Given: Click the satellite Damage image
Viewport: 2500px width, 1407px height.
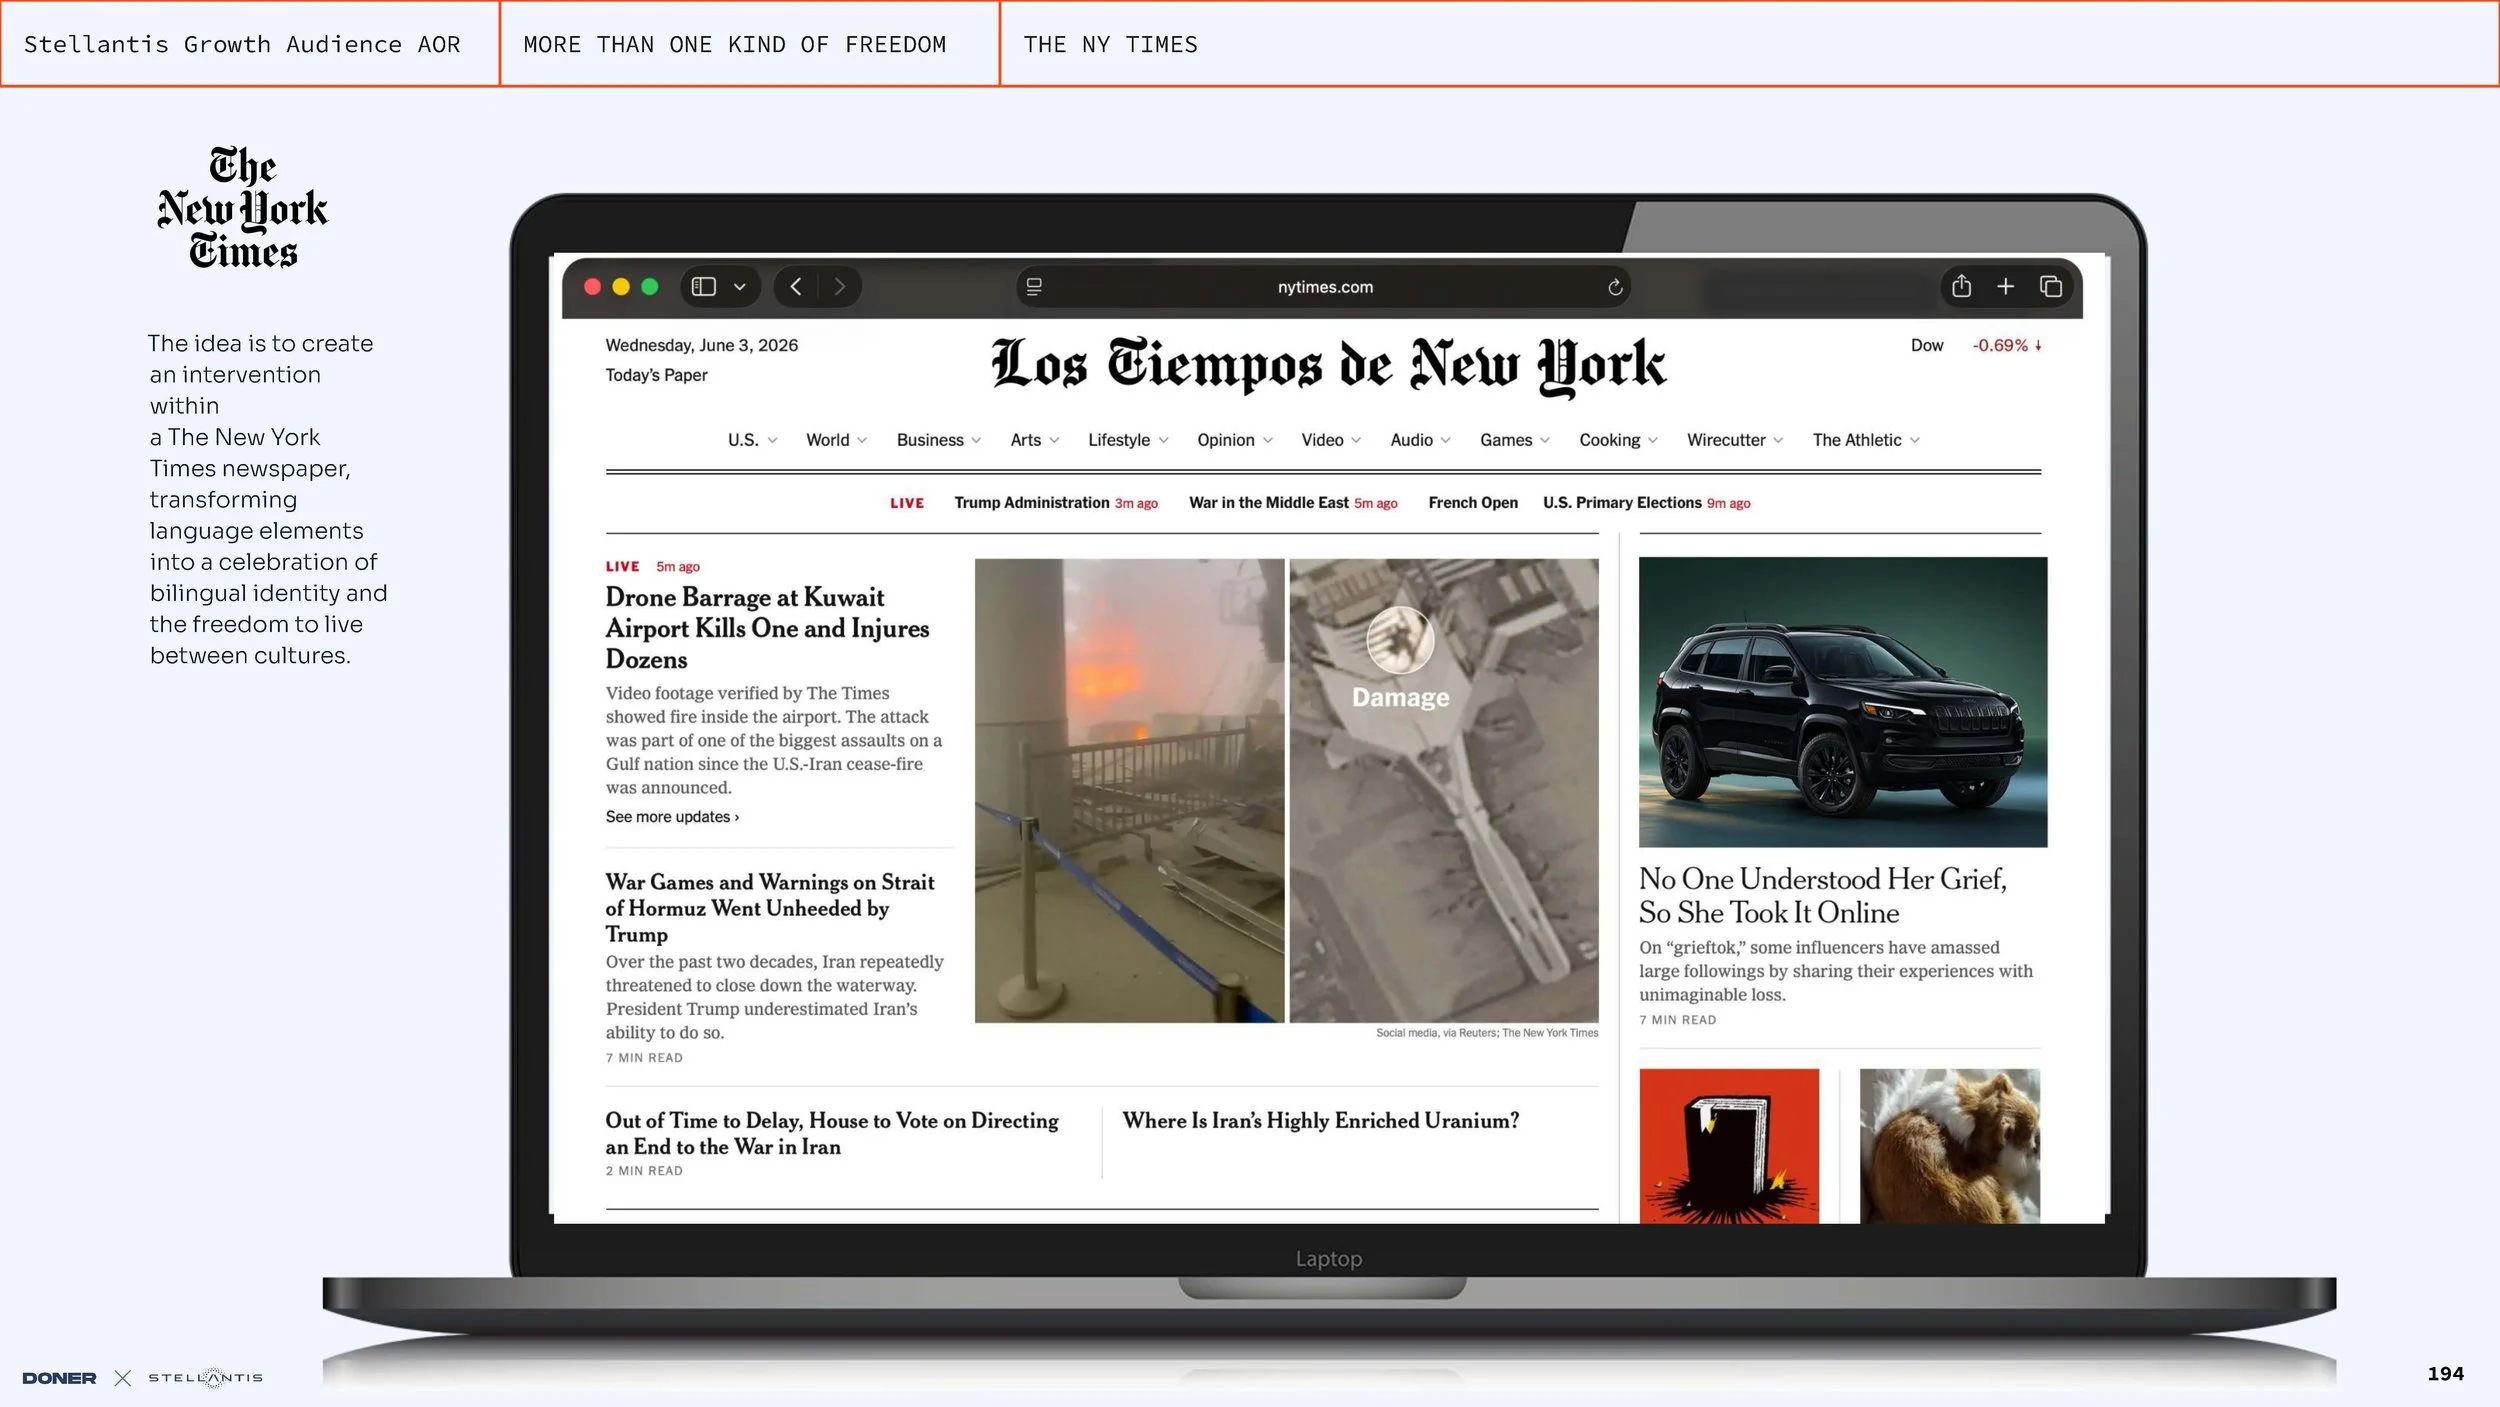Looking at the screenshot, I should coord(1444,790).
